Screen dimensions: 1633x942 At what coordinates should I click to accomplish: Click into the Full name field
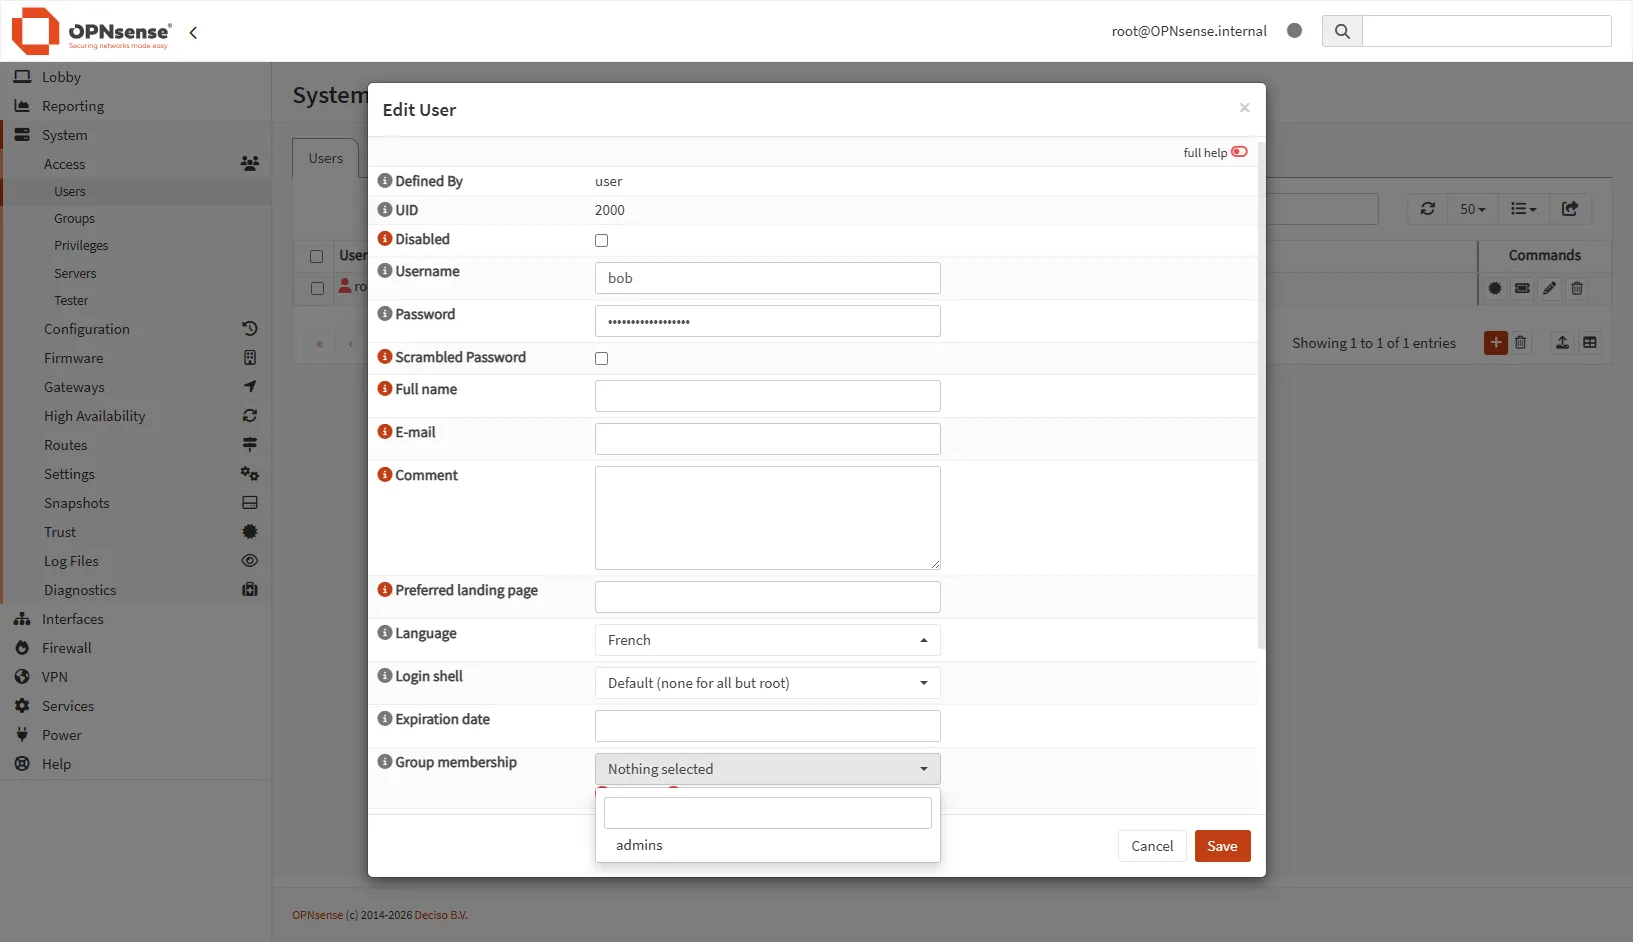(767, 396)
